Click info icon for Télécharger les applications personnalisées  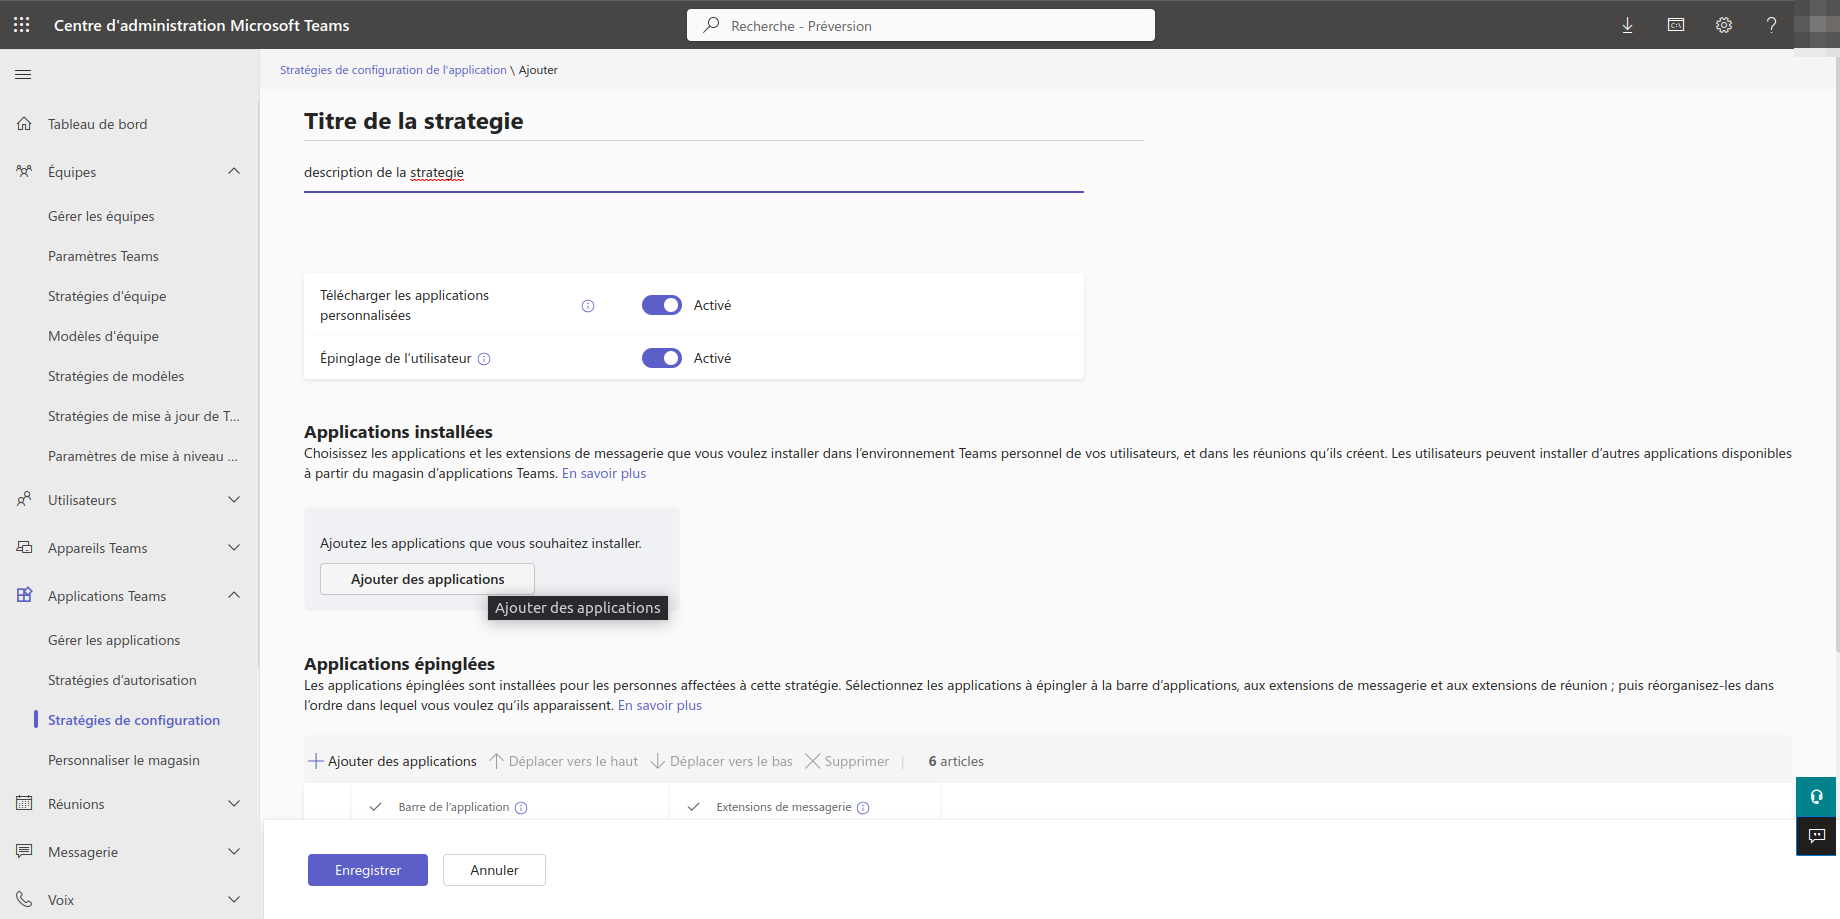click(x=588, y=306)
